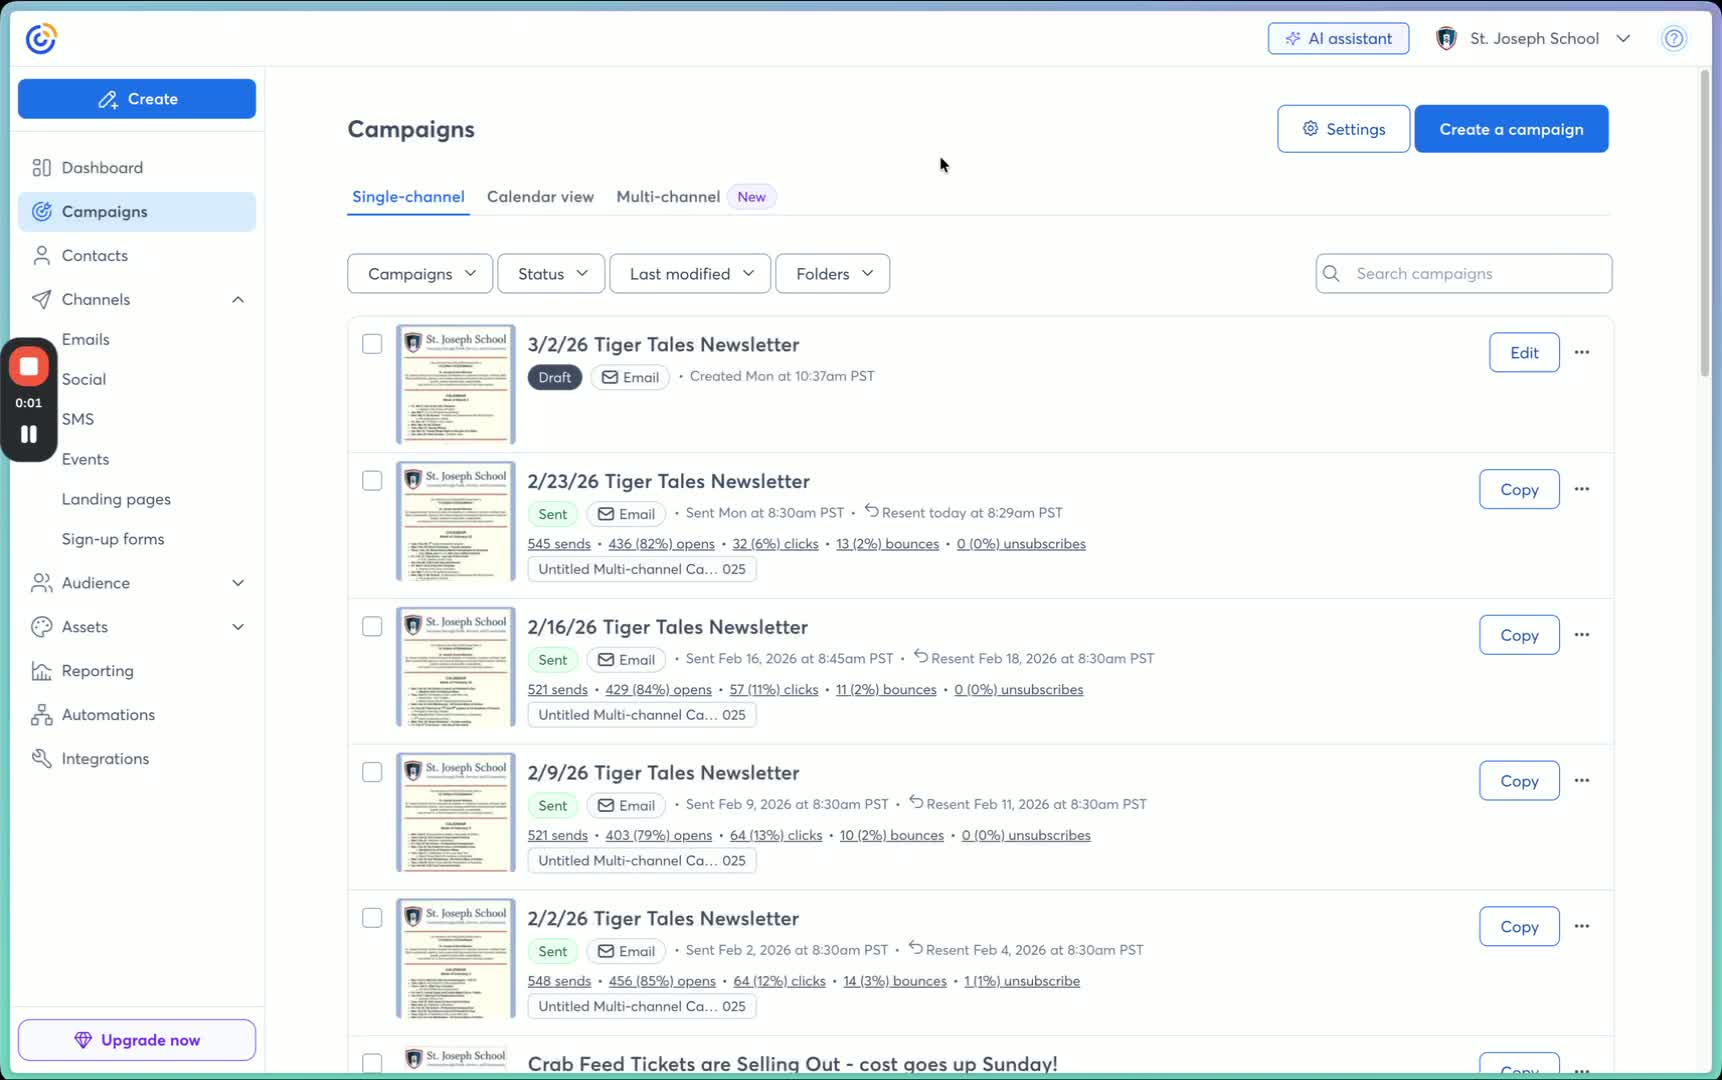Open the Last modified sort dropdown
1722x1080 pixels.
[690, 273]
